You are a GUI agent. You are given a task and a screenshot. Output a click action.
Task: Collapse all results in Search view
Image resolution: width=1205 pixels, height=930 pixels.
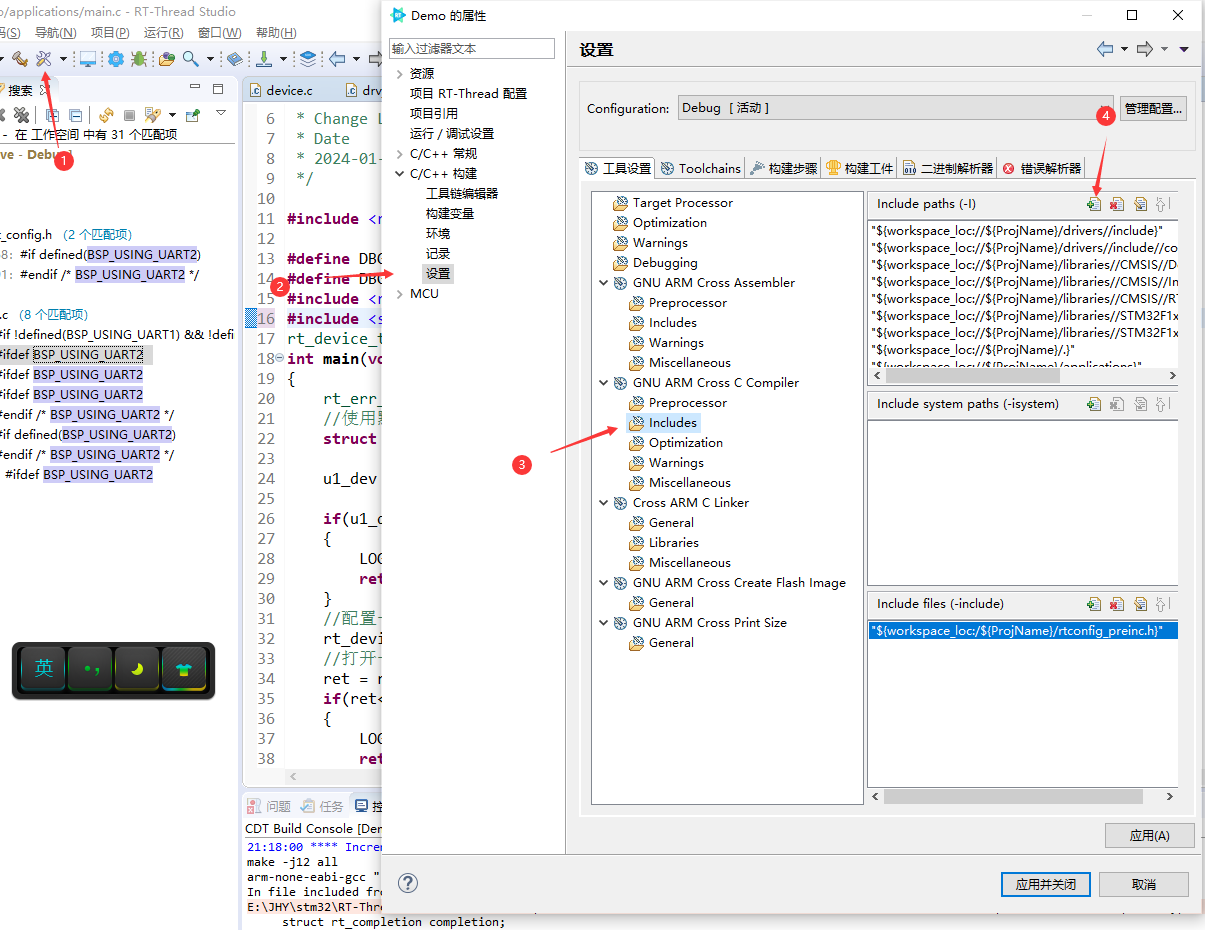pos(75,115)
